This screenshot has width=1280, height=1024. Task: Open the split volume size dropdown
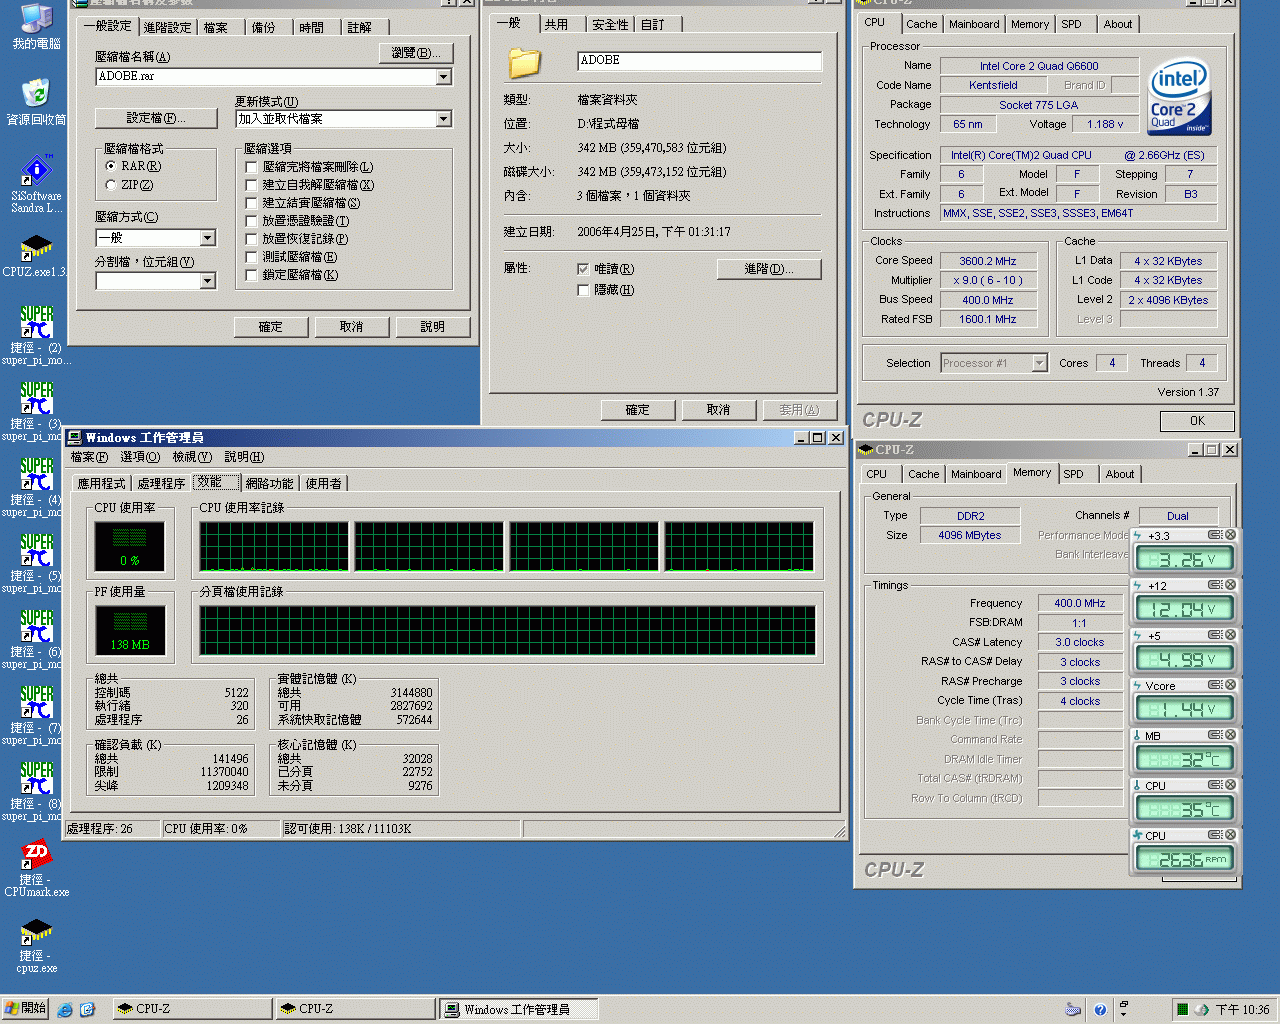(x=208, y=282)
